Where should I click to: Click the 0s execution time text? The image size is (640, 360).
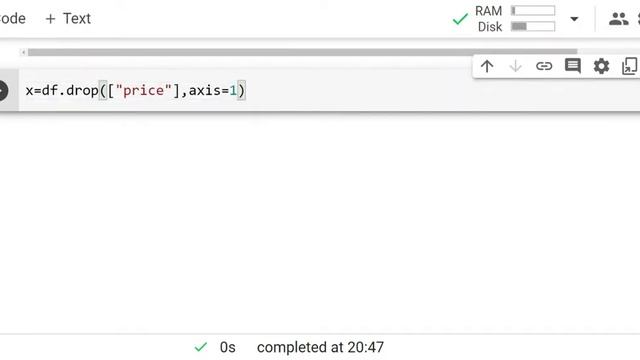(227, 347)
